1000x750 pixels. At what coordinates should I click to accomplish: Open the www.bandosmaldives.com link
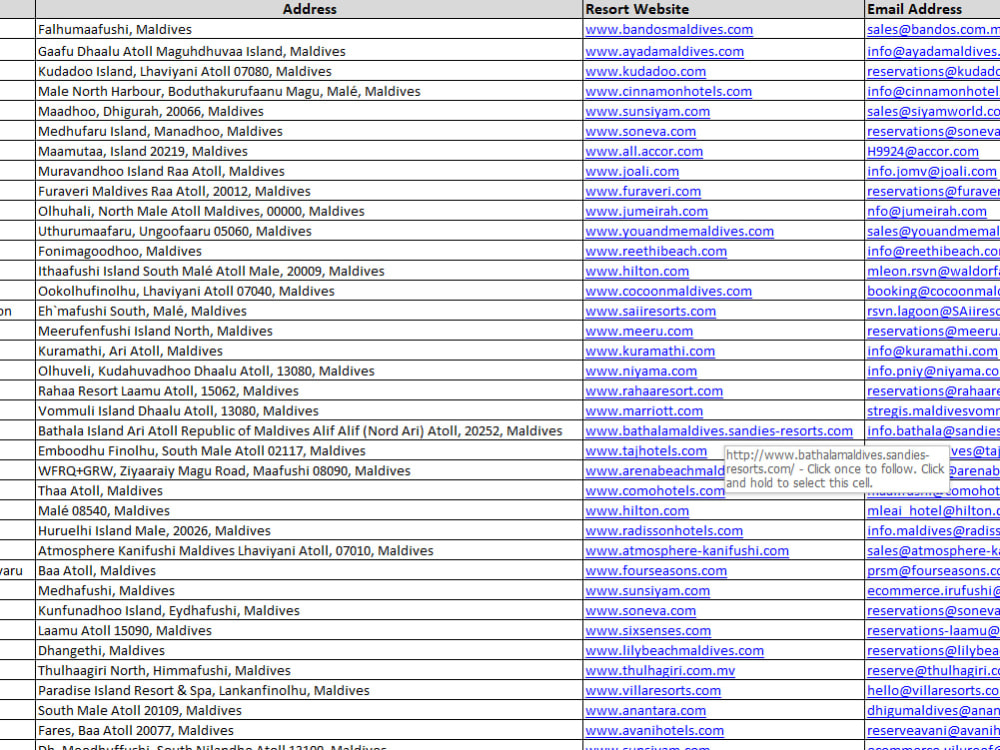pyautogui.click(x=668, y=29)
